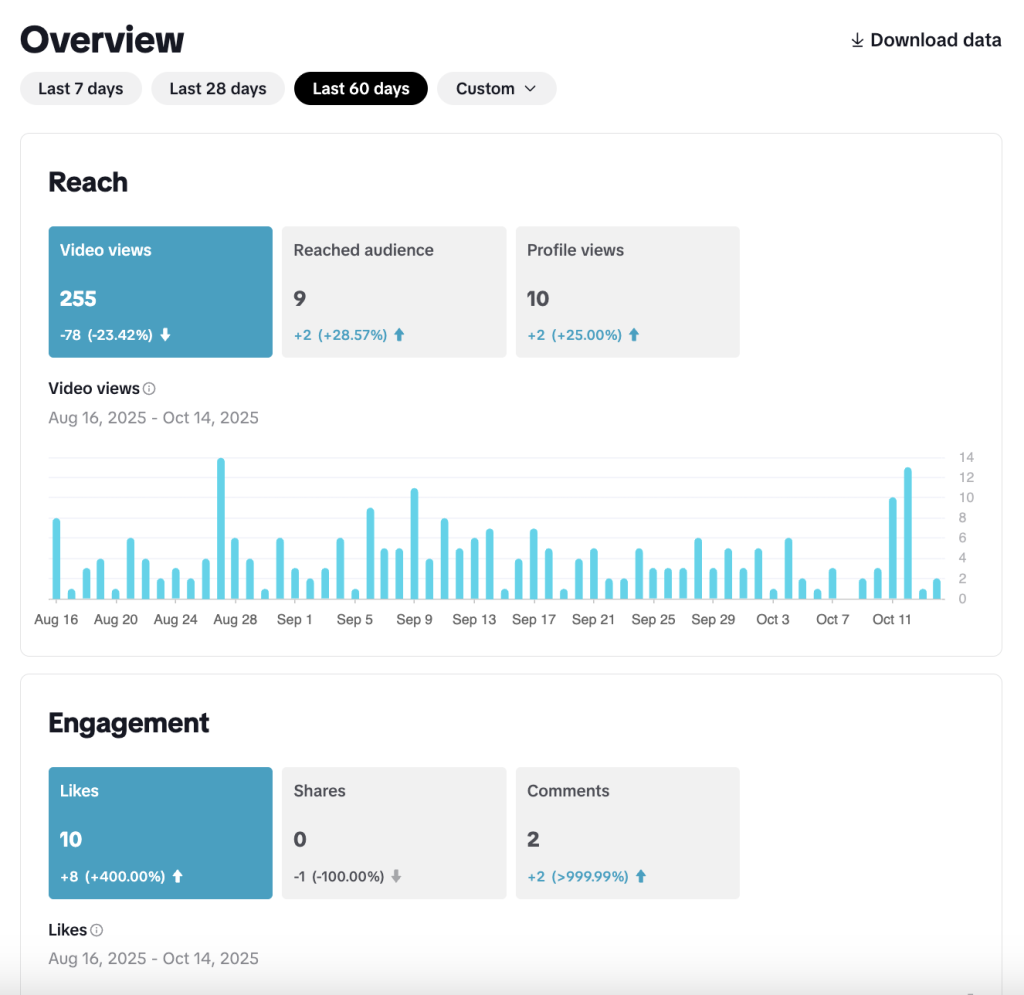View the Comments engagement card
Screen dimensions: 1024x995
627,832
